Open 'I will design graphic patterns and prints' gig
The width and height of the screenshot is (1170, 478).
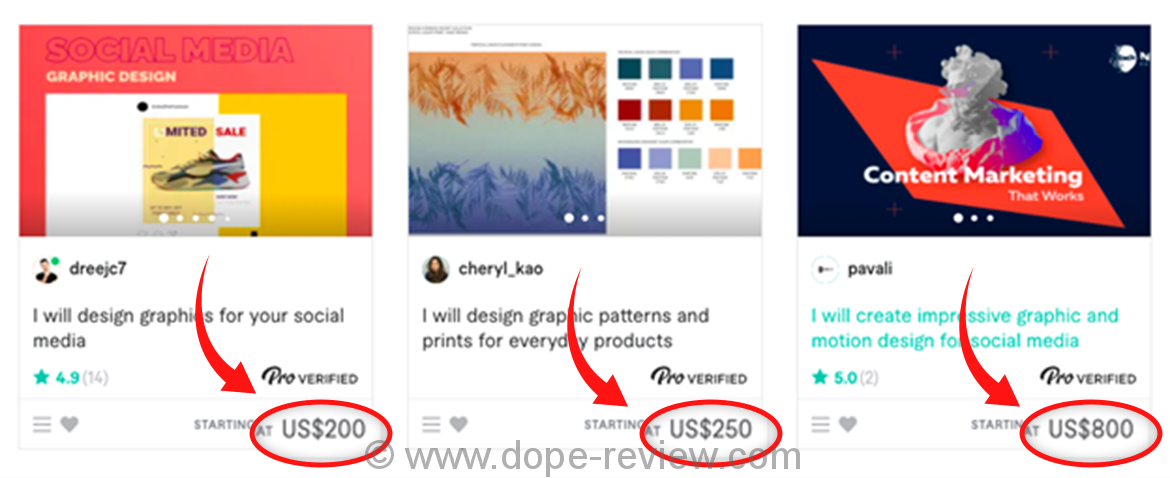pos(566,328)
